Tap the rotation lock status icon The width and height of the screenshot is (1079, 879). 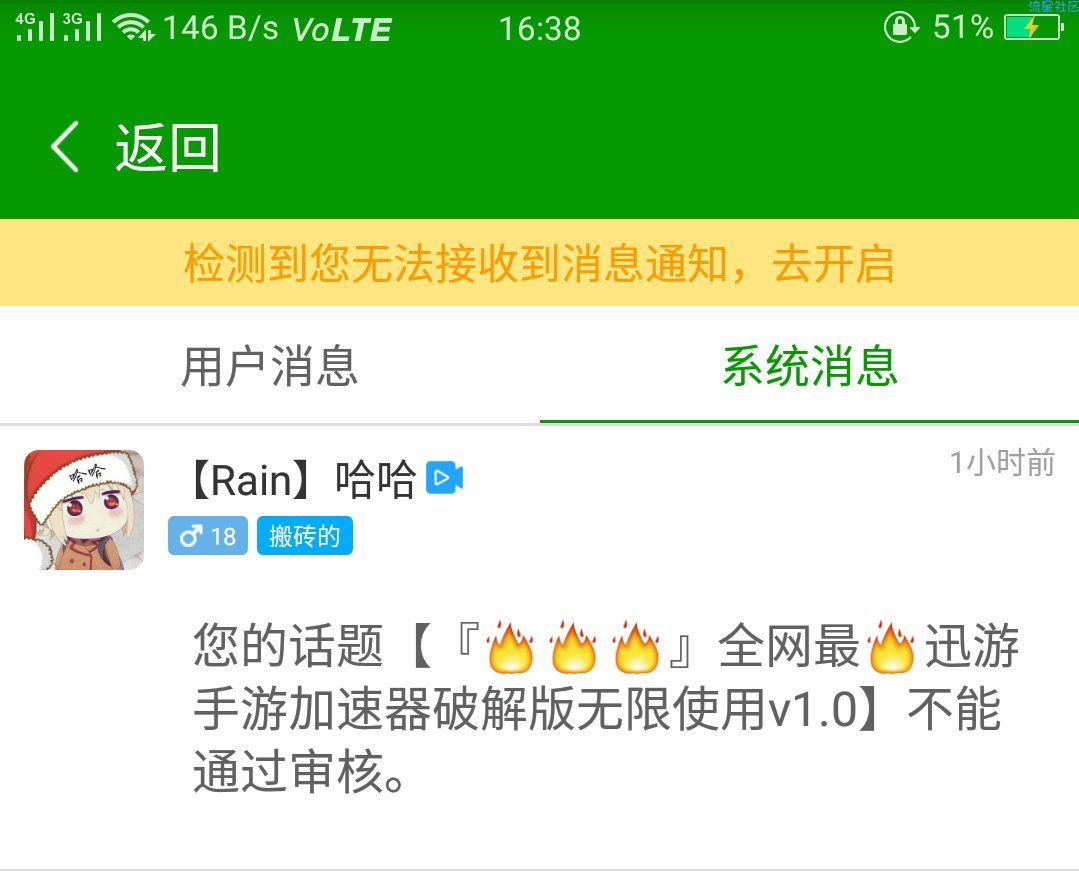click(x=901, y=28)
